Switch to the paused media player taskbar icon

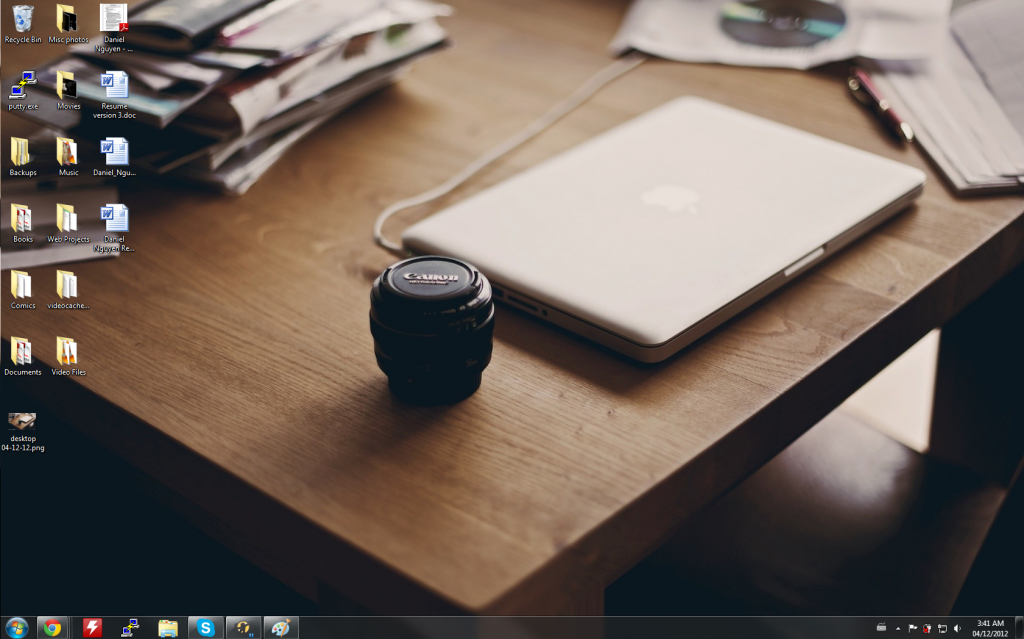click(244, 628)
